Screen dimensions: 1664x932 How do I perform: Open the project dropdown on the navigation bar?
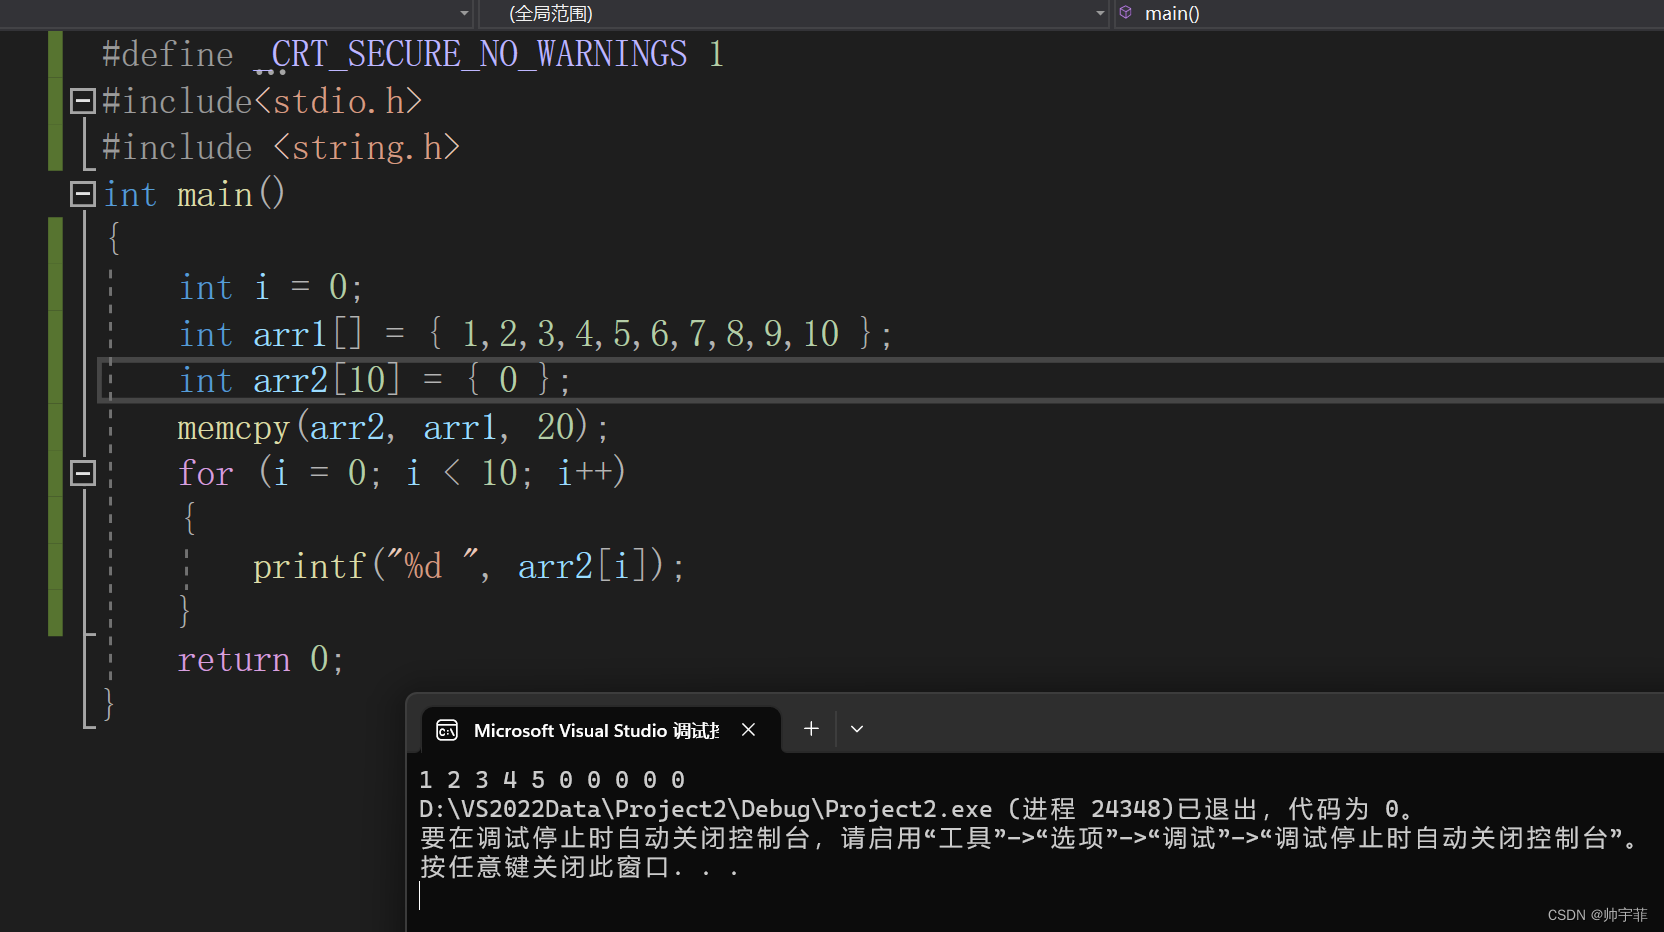[463, 13]
